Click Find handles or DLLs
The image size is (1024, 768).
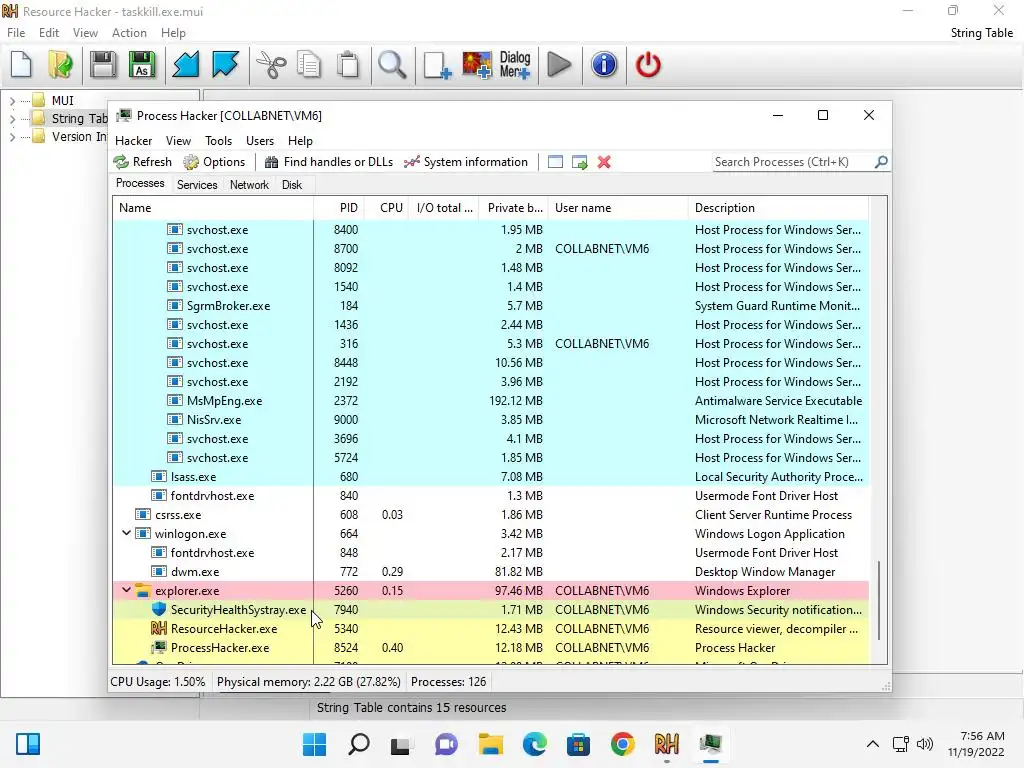point(328,162)
